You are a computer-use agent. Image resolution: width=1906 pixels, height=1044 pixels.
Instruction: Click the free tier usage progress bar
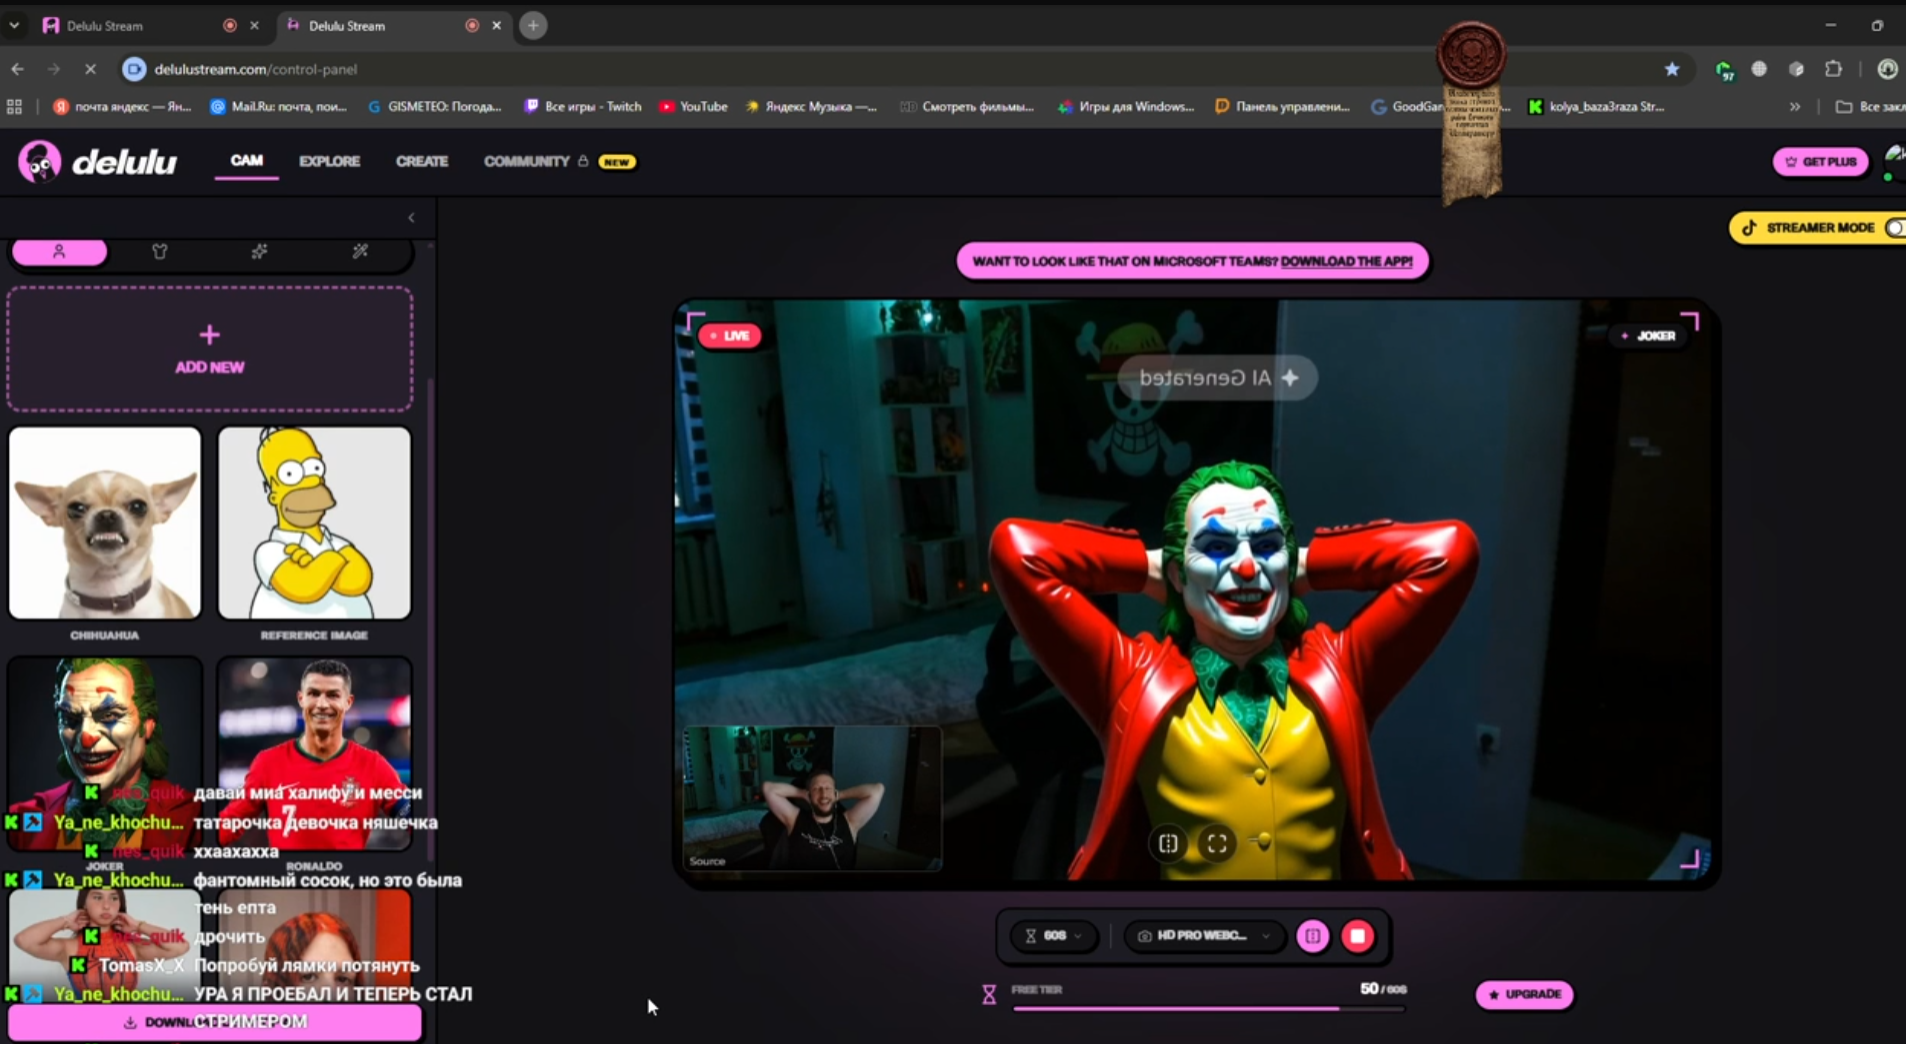click(x=1209, y=1009)
